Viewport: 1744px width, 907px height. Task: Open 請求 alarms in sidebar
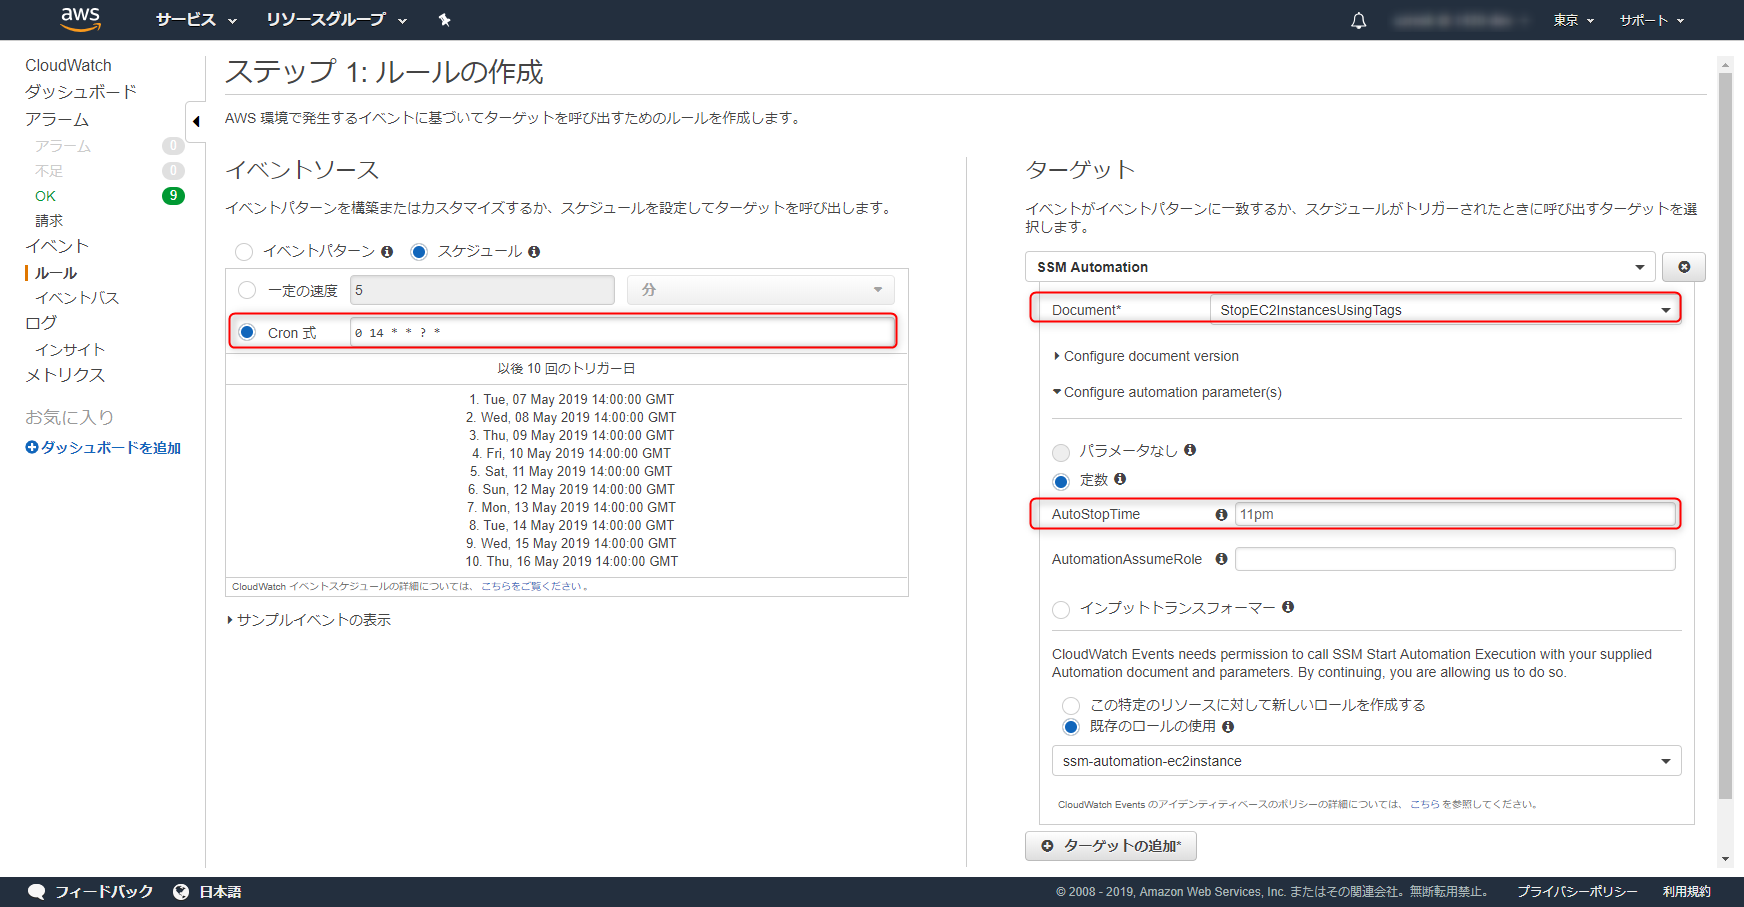[49, 221]
